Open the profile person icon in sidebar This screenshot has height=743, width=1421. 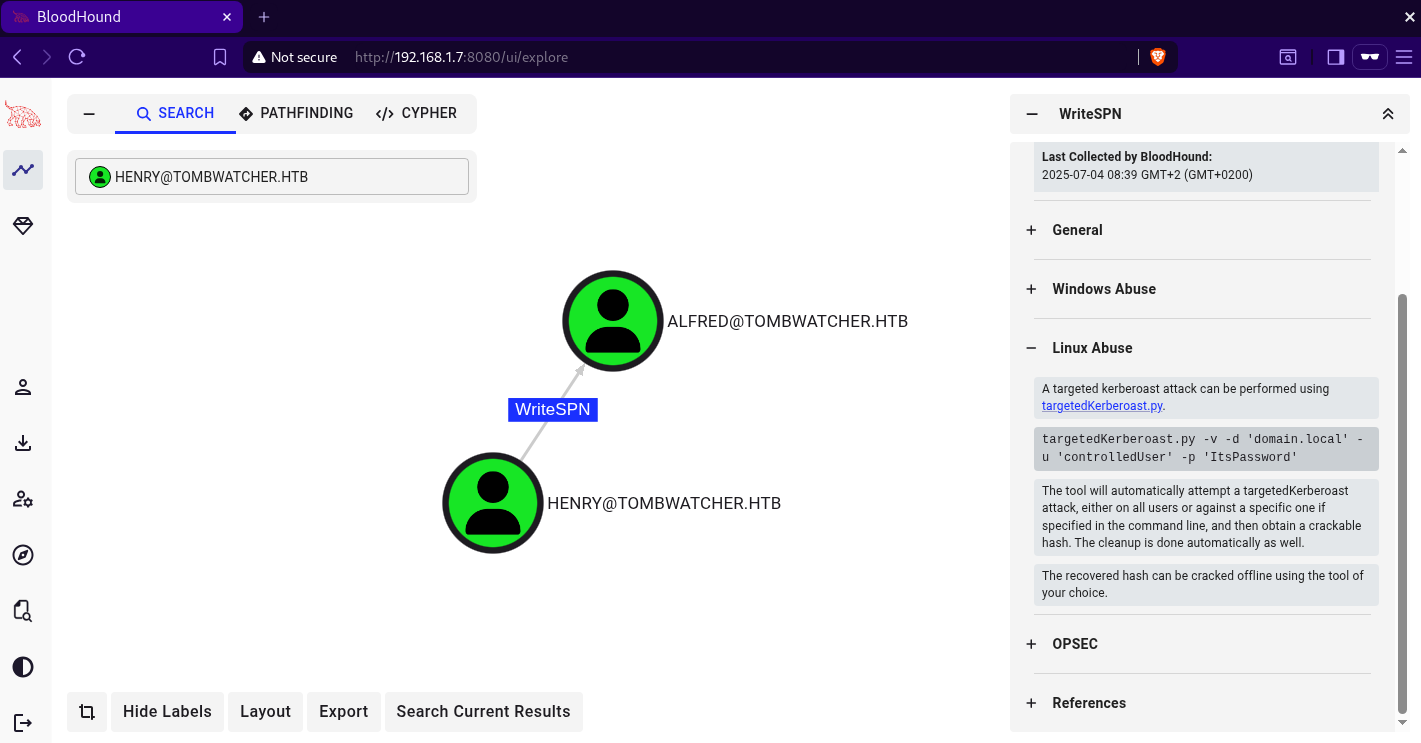point(23,387)
